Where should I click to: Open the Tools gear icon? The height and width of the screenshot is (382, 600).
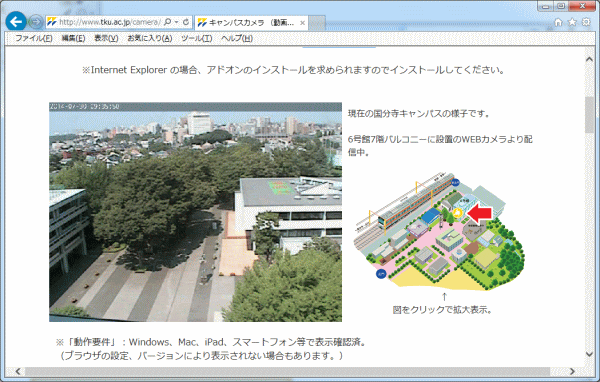click(586, 22)
